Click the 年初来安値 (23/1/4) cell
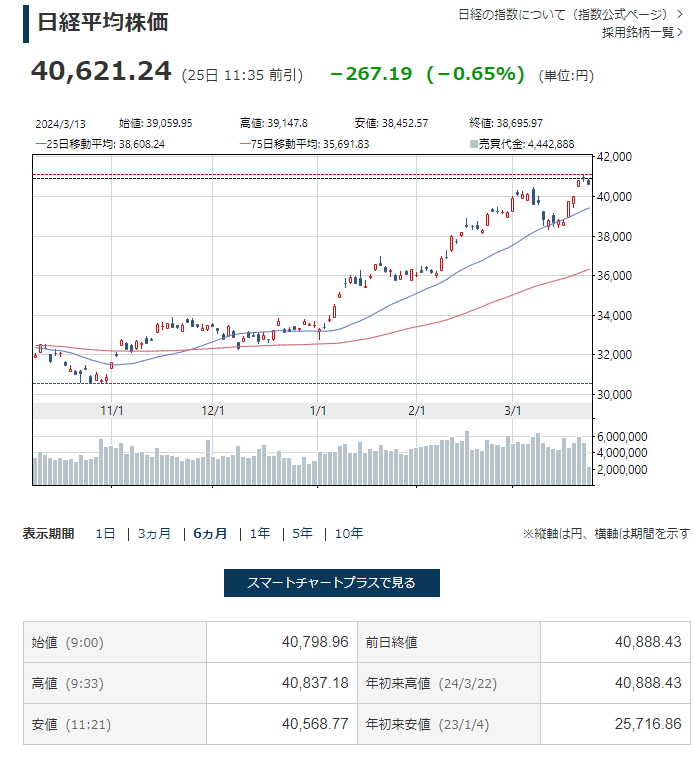Viewport: 695px width, 757px height. 449,724
